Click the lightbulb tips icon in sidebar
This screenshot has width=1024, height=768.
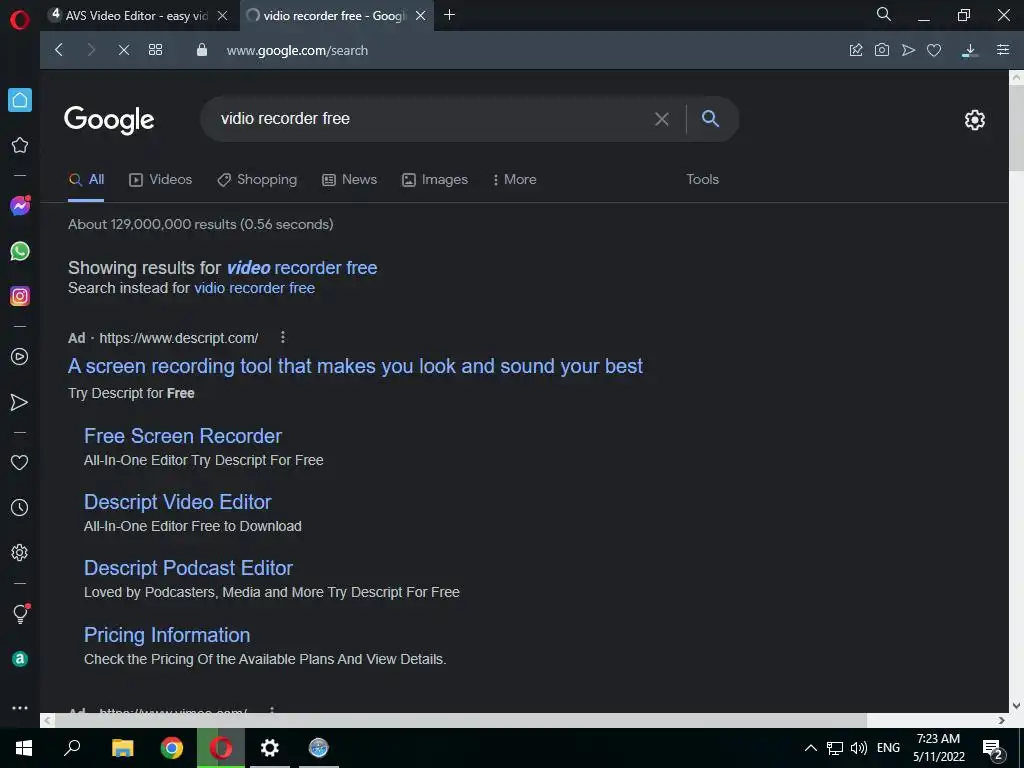click(20, 613)
